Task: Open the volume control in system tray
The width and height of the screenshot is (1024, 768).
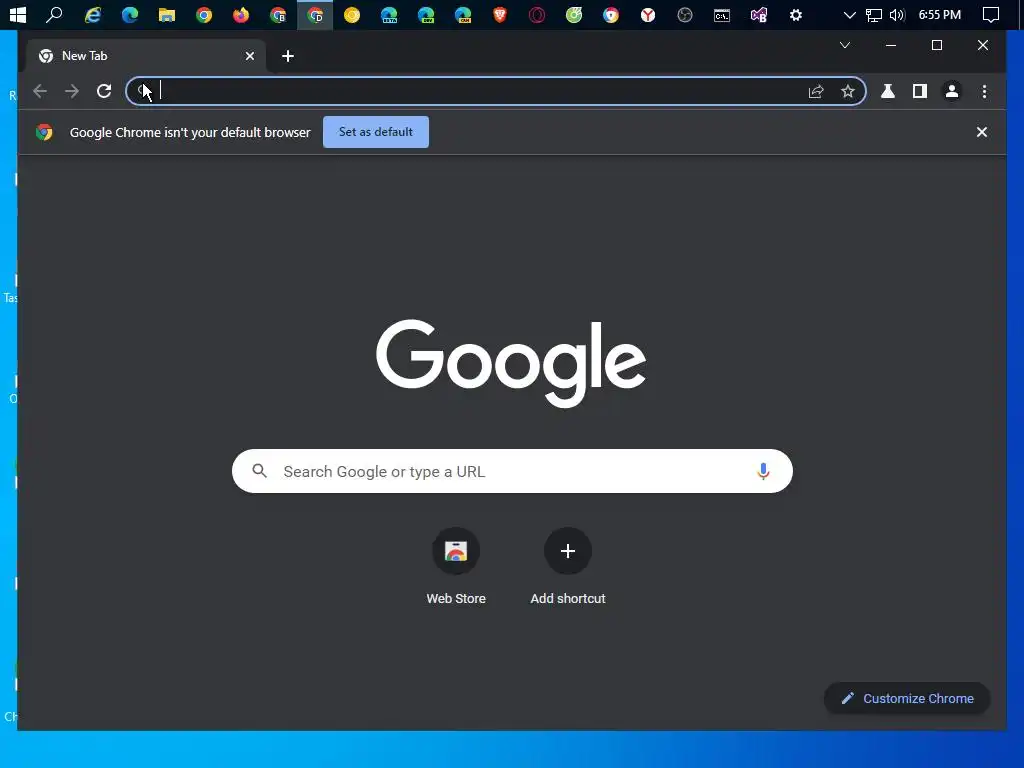Action: tap(897, 14)
